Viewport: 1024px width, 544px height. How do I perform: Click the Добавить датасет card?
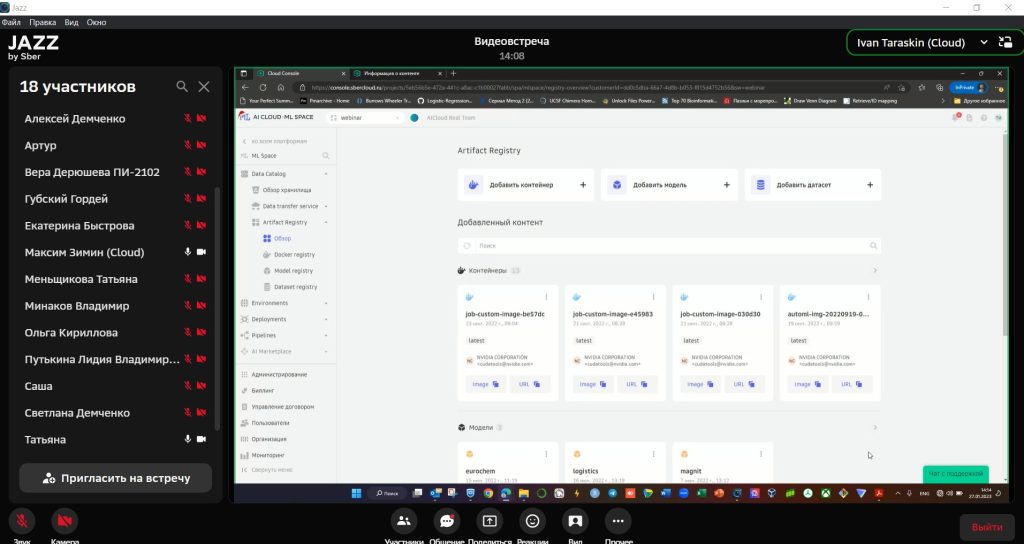pos(812,185)
